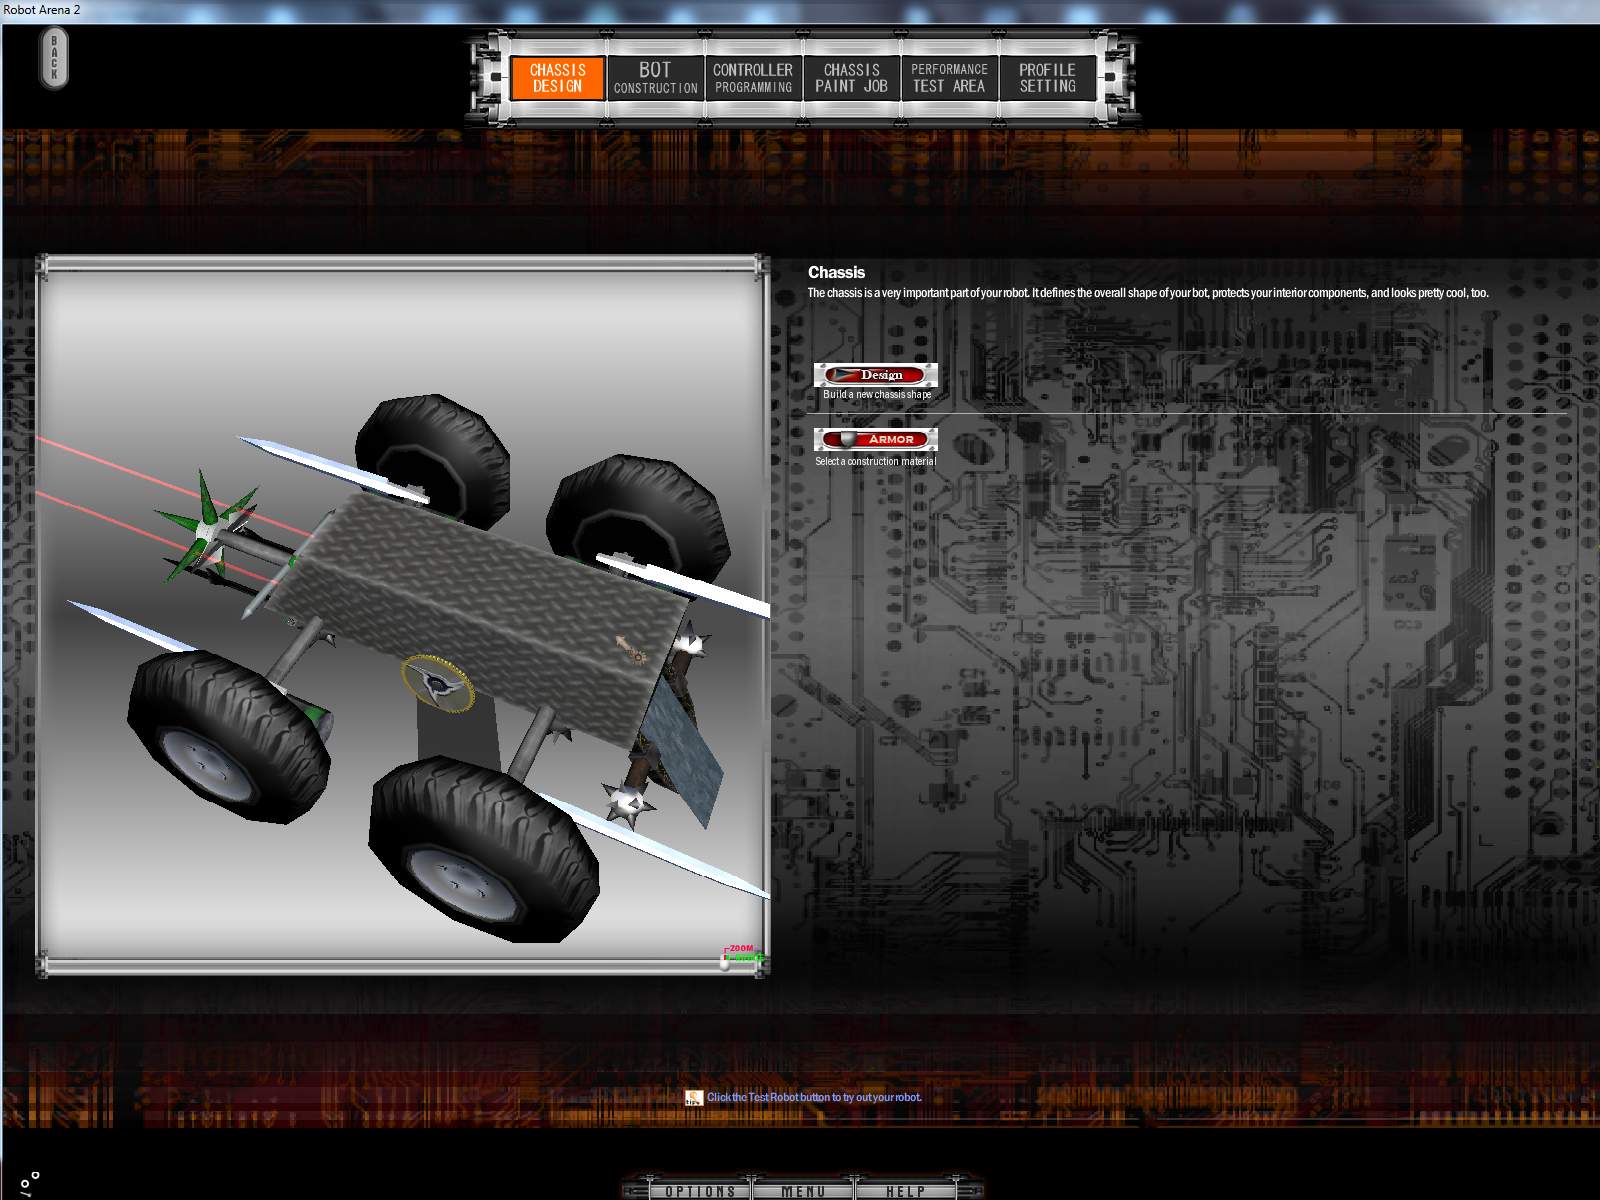This screenshot has height=1200, width=1600.
Task: Open Help from the bottom bar
Action: click(905, 1191)
